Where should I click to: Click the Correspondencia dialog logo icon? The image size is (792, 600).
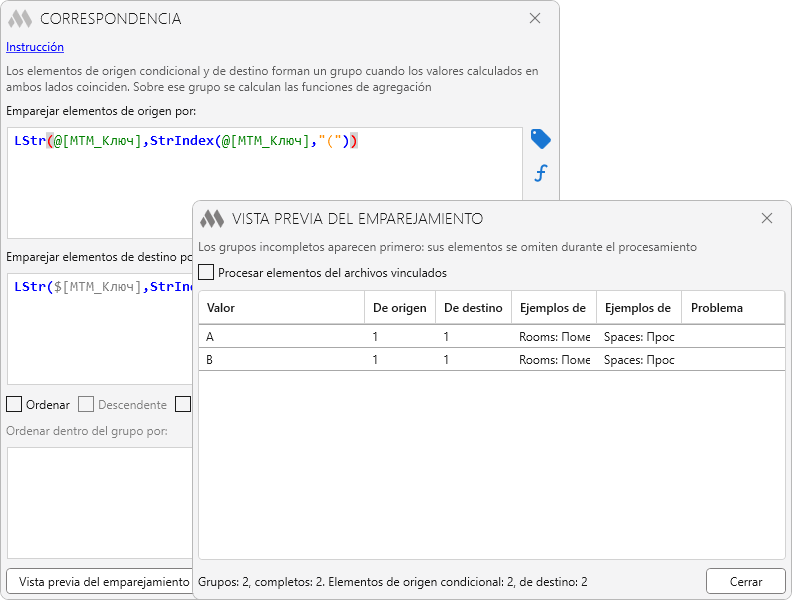pos(20,19)
